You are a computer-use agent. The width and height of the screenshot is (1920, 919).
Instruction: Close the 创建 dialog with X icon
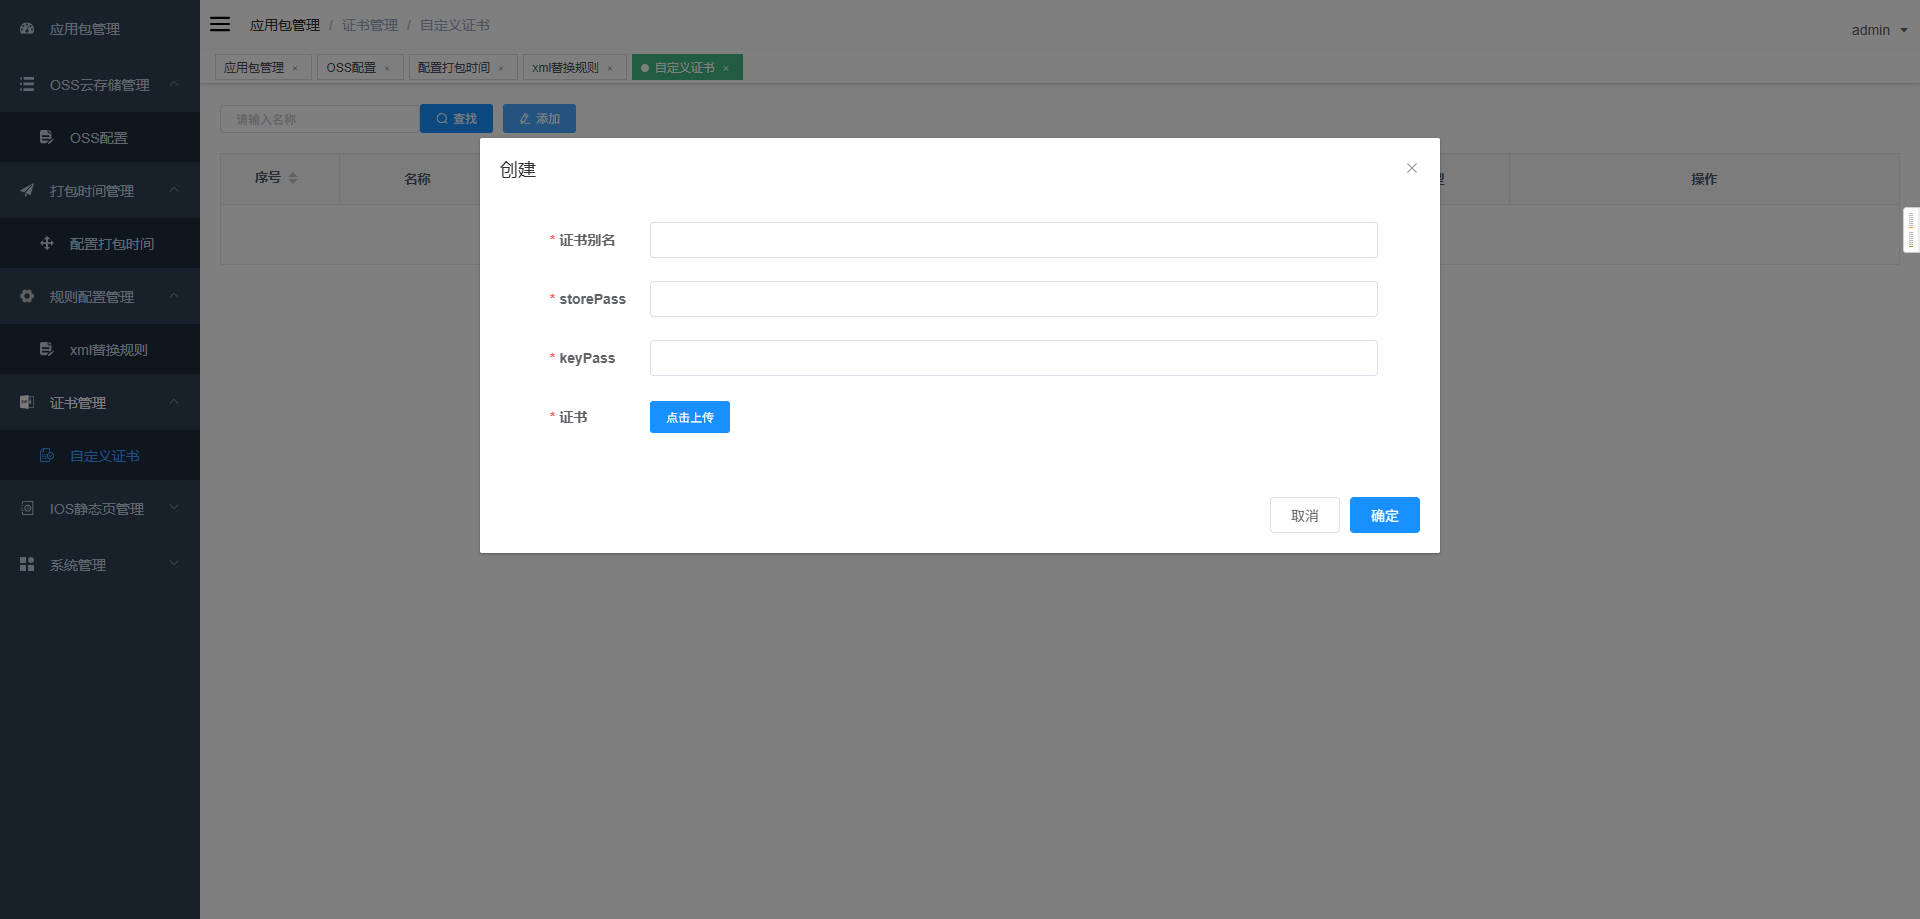coord(1411,168)
